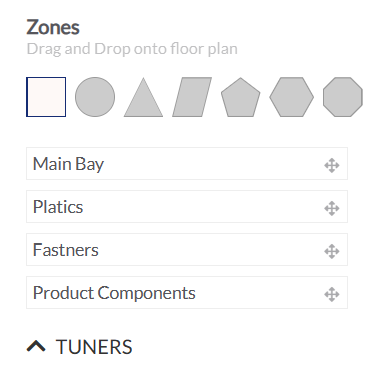The width and height of the screenshot is (375, 386).
Task: Click the Drag and Drop hint text
Action: pyautogui.click(x=132, y=49)
